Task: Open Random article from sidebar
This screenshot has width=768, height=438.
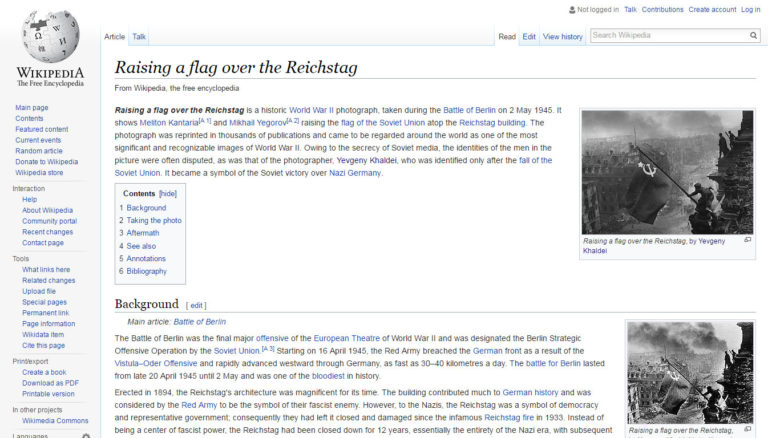Action: click(40, 151)
